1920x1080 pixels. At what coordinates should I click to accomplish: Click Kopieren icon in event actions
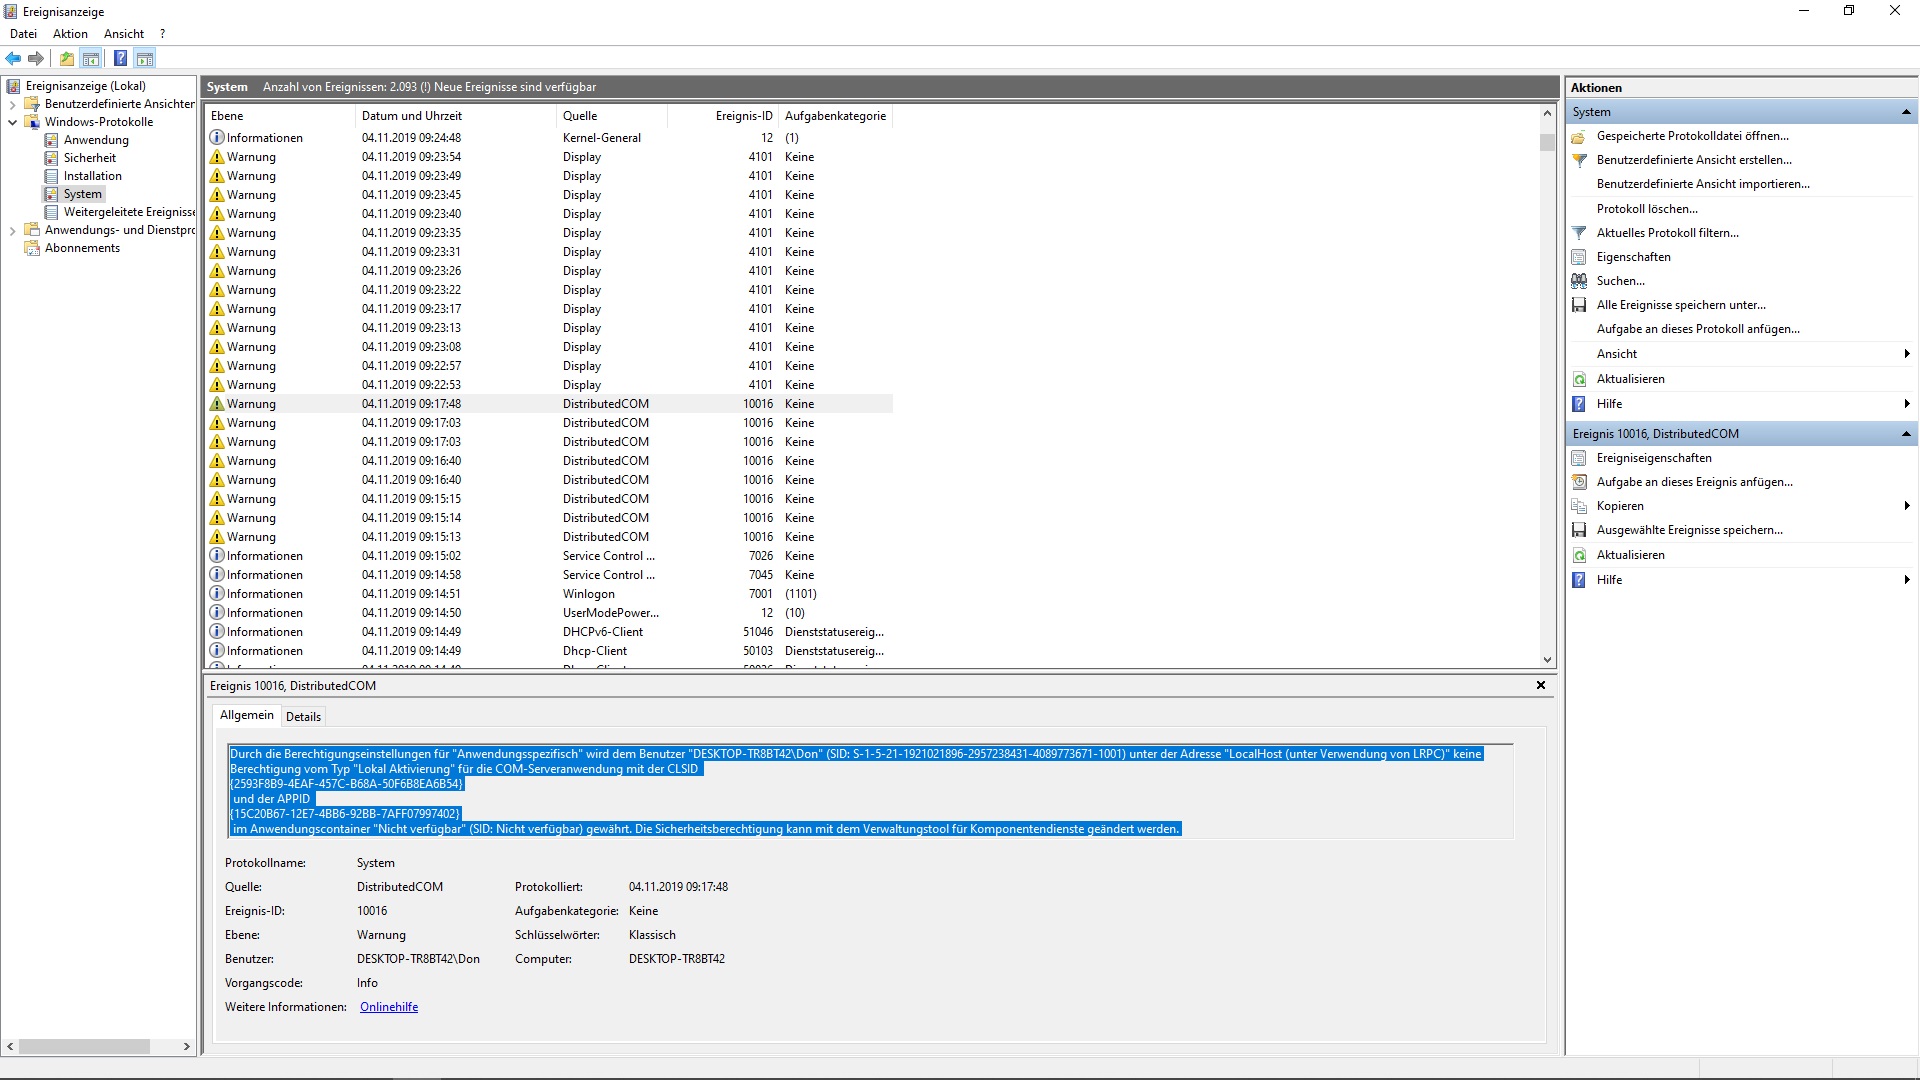[1579, 506]
